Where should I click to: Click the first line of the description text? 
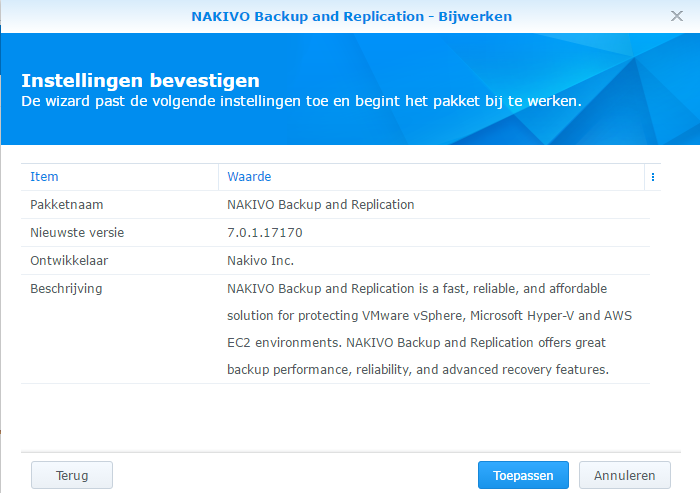[x=417, y=289]
